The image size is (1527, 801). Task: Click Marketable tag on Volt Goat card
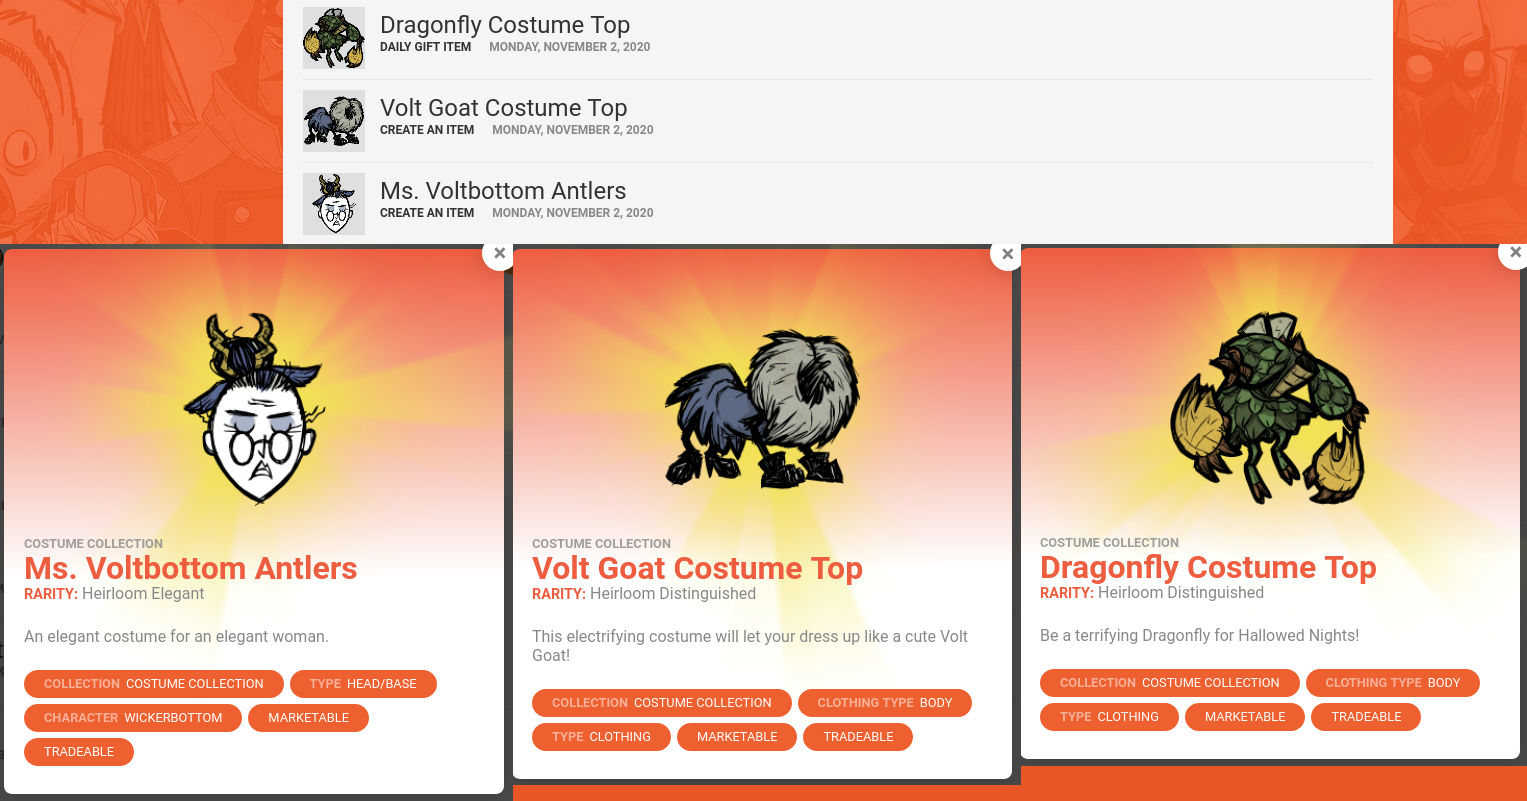pos(737,737)
